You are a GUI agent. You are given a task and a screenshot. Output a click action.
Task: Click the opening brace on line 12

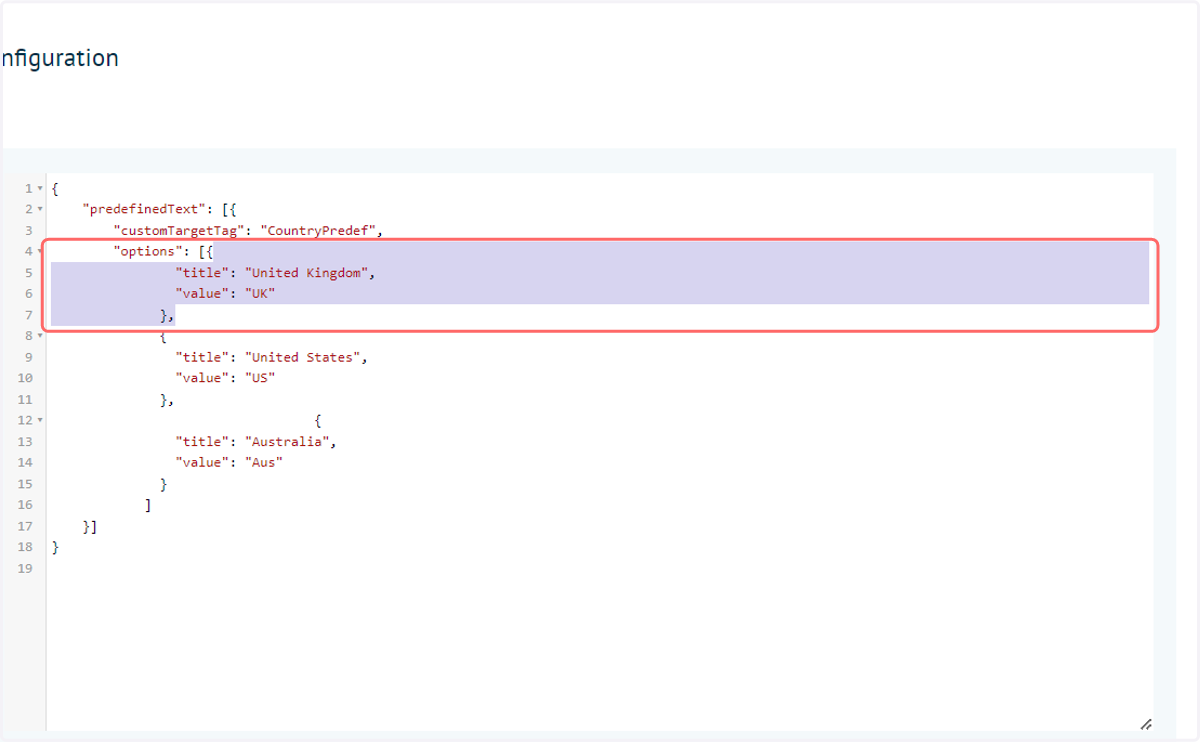318,420
